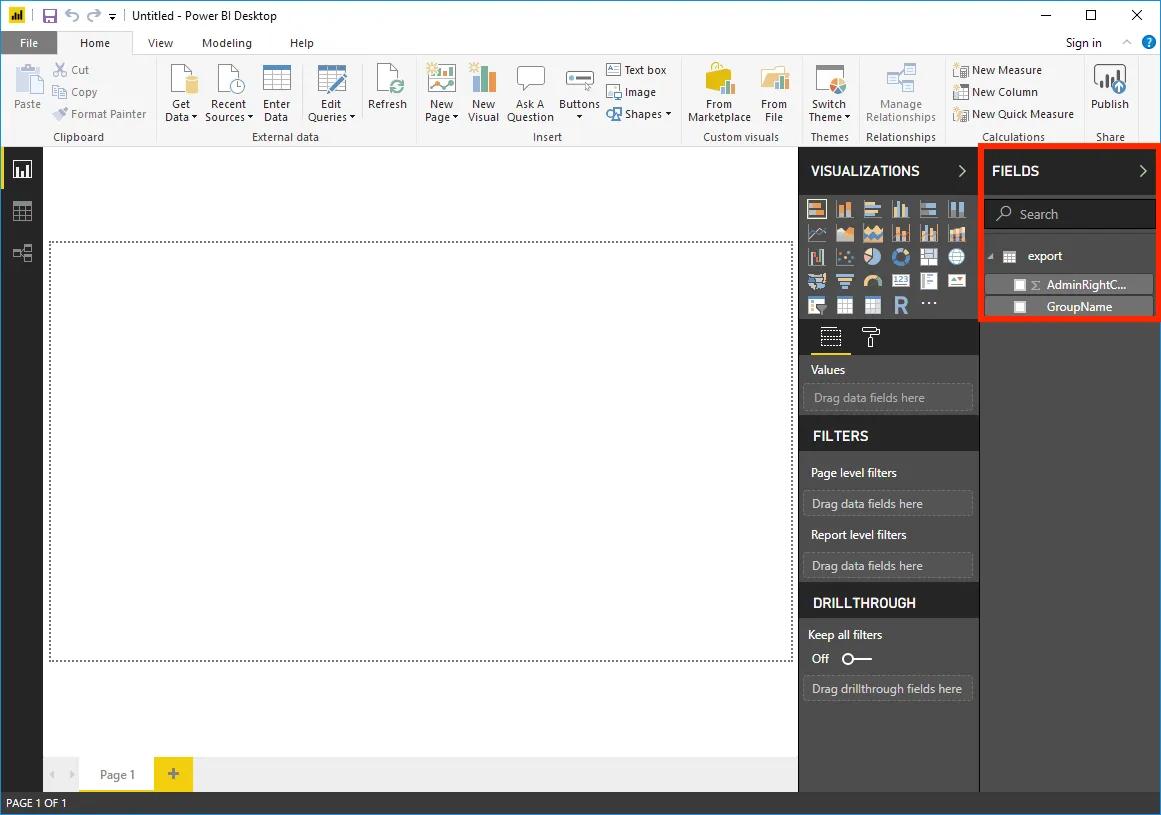
Task: Insert a Scatter chart visual
Action: [844, 257]
